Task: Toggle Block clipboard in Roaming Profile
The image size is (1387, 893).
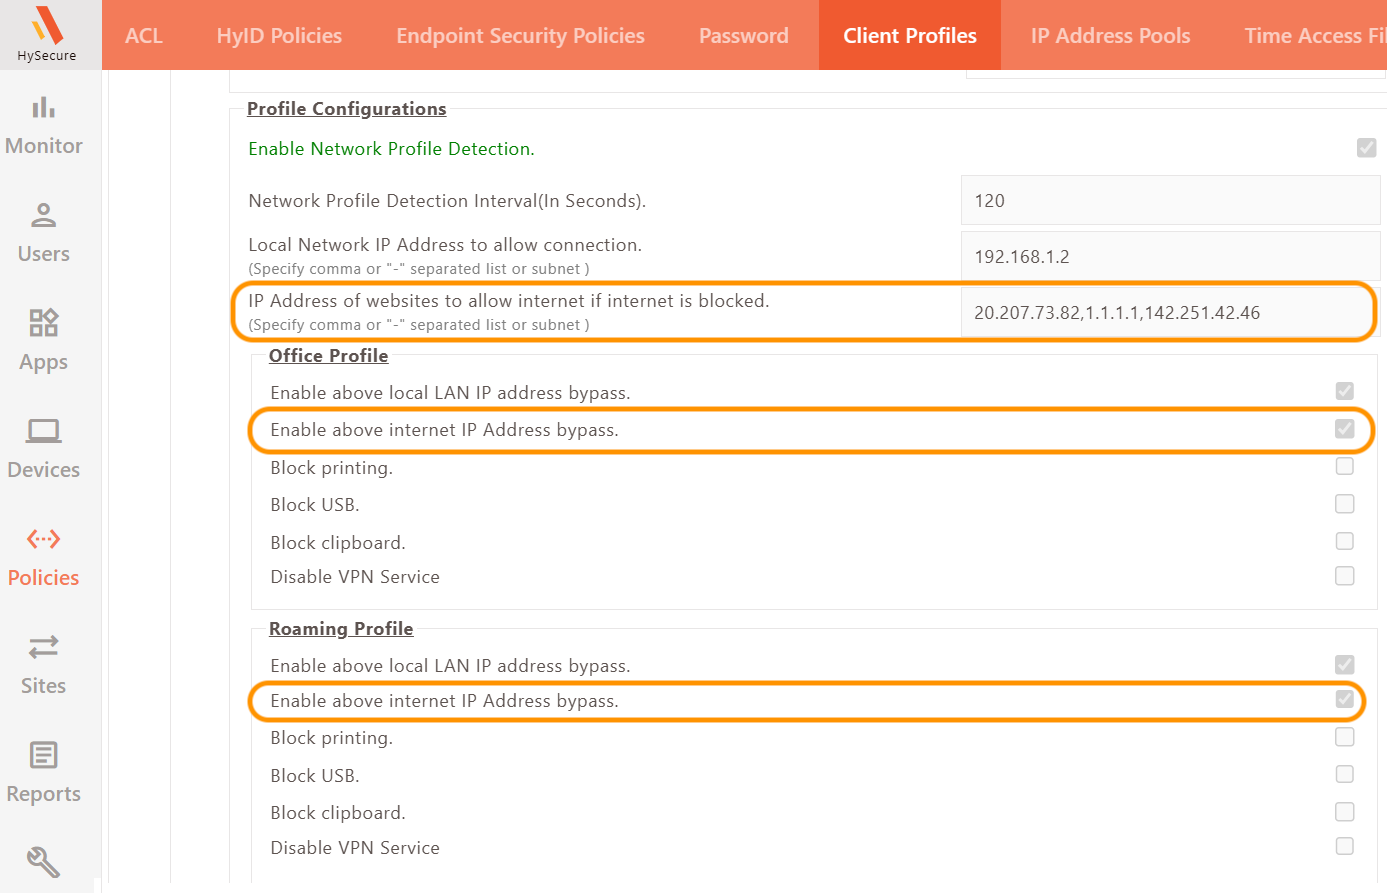Action: (1345, 811)
